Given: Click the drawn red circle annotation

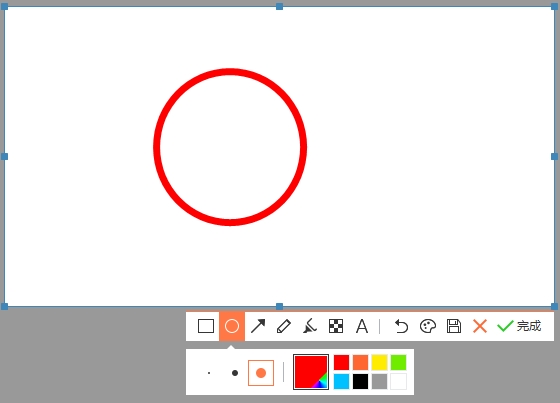Looking at the screenshot, I should [x=230, y=72].
